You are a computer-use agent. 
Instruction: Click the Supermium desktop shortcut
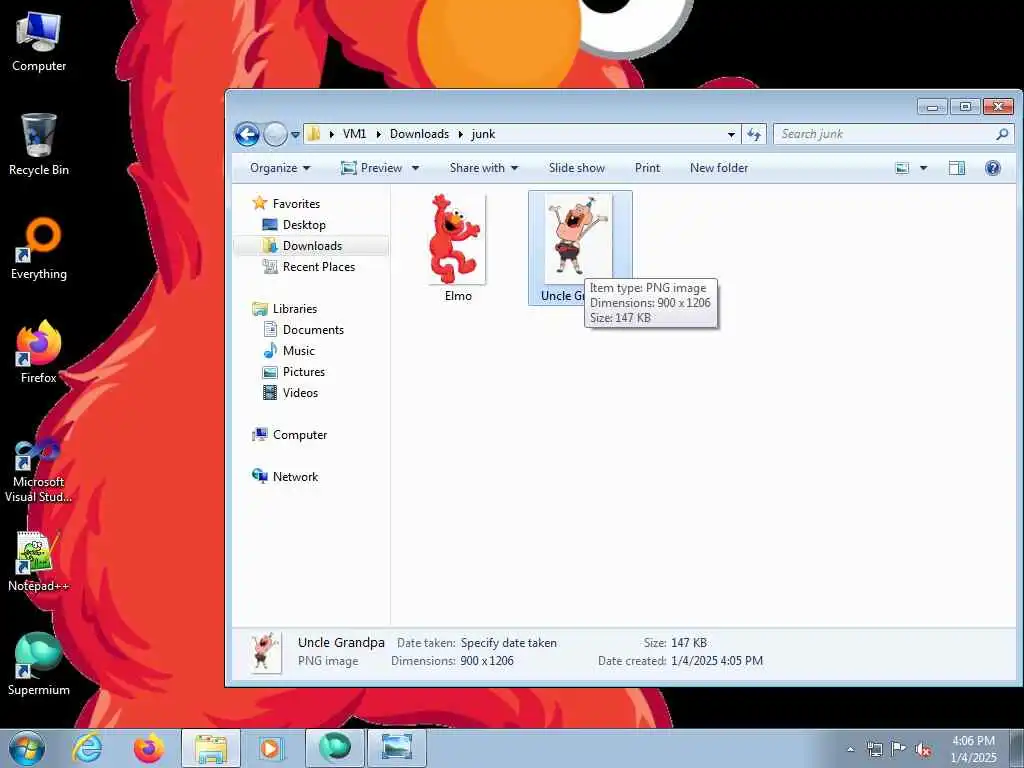39,665
